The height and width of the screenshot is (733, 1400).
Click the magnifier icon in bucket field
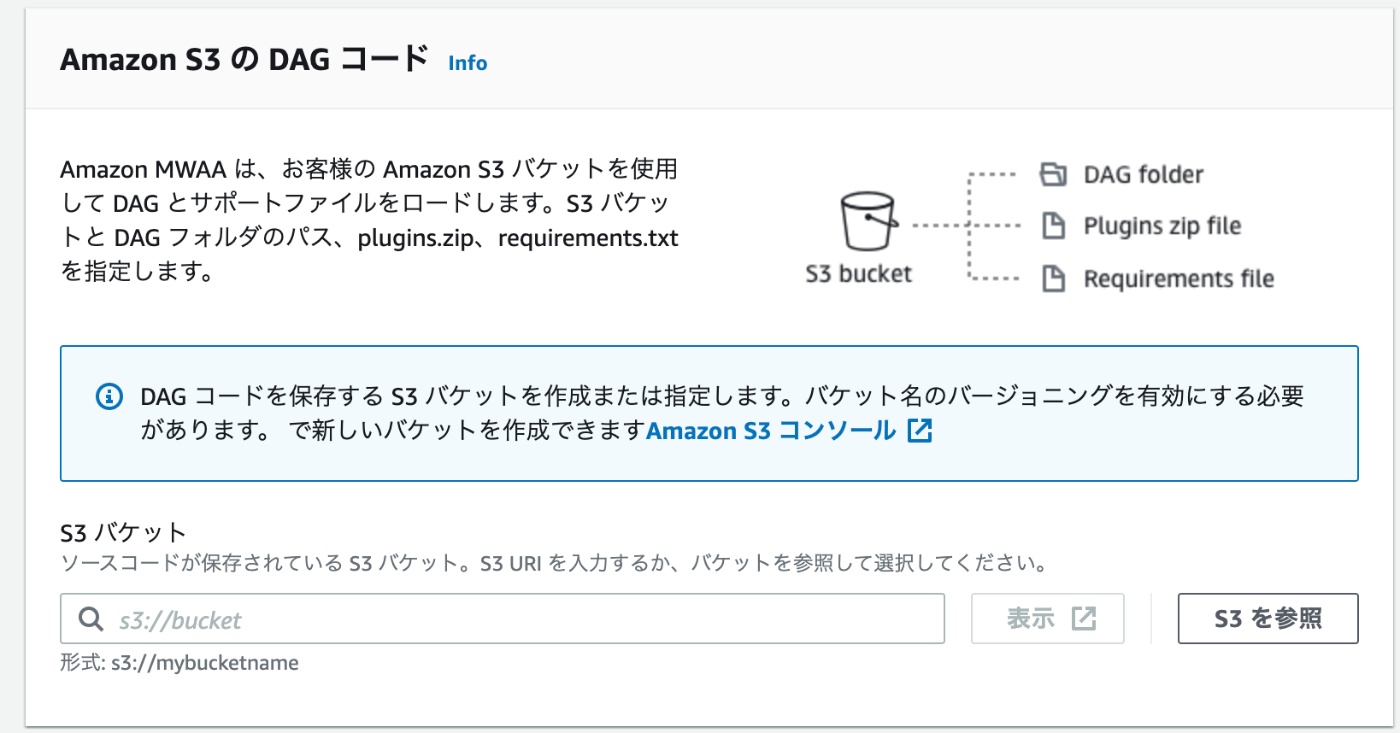pyautogui.click(x=91, y=620)
